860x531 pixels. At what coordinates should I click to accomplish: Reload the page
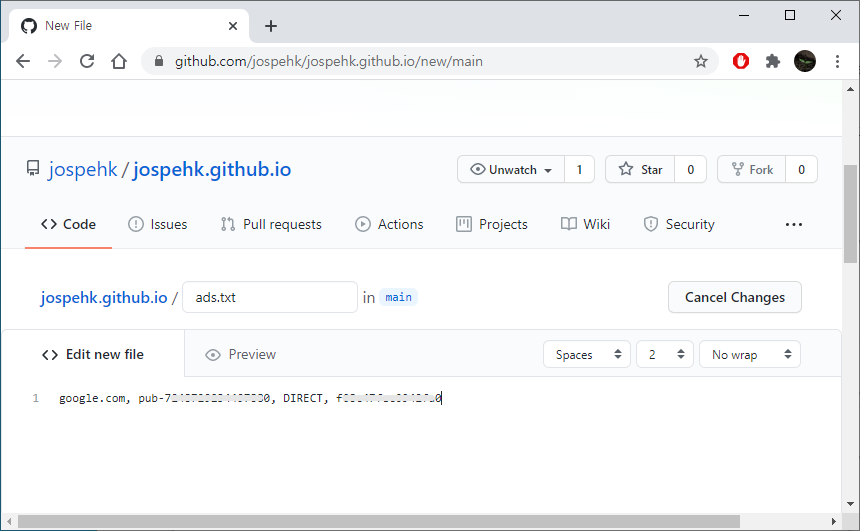[87, 61]
